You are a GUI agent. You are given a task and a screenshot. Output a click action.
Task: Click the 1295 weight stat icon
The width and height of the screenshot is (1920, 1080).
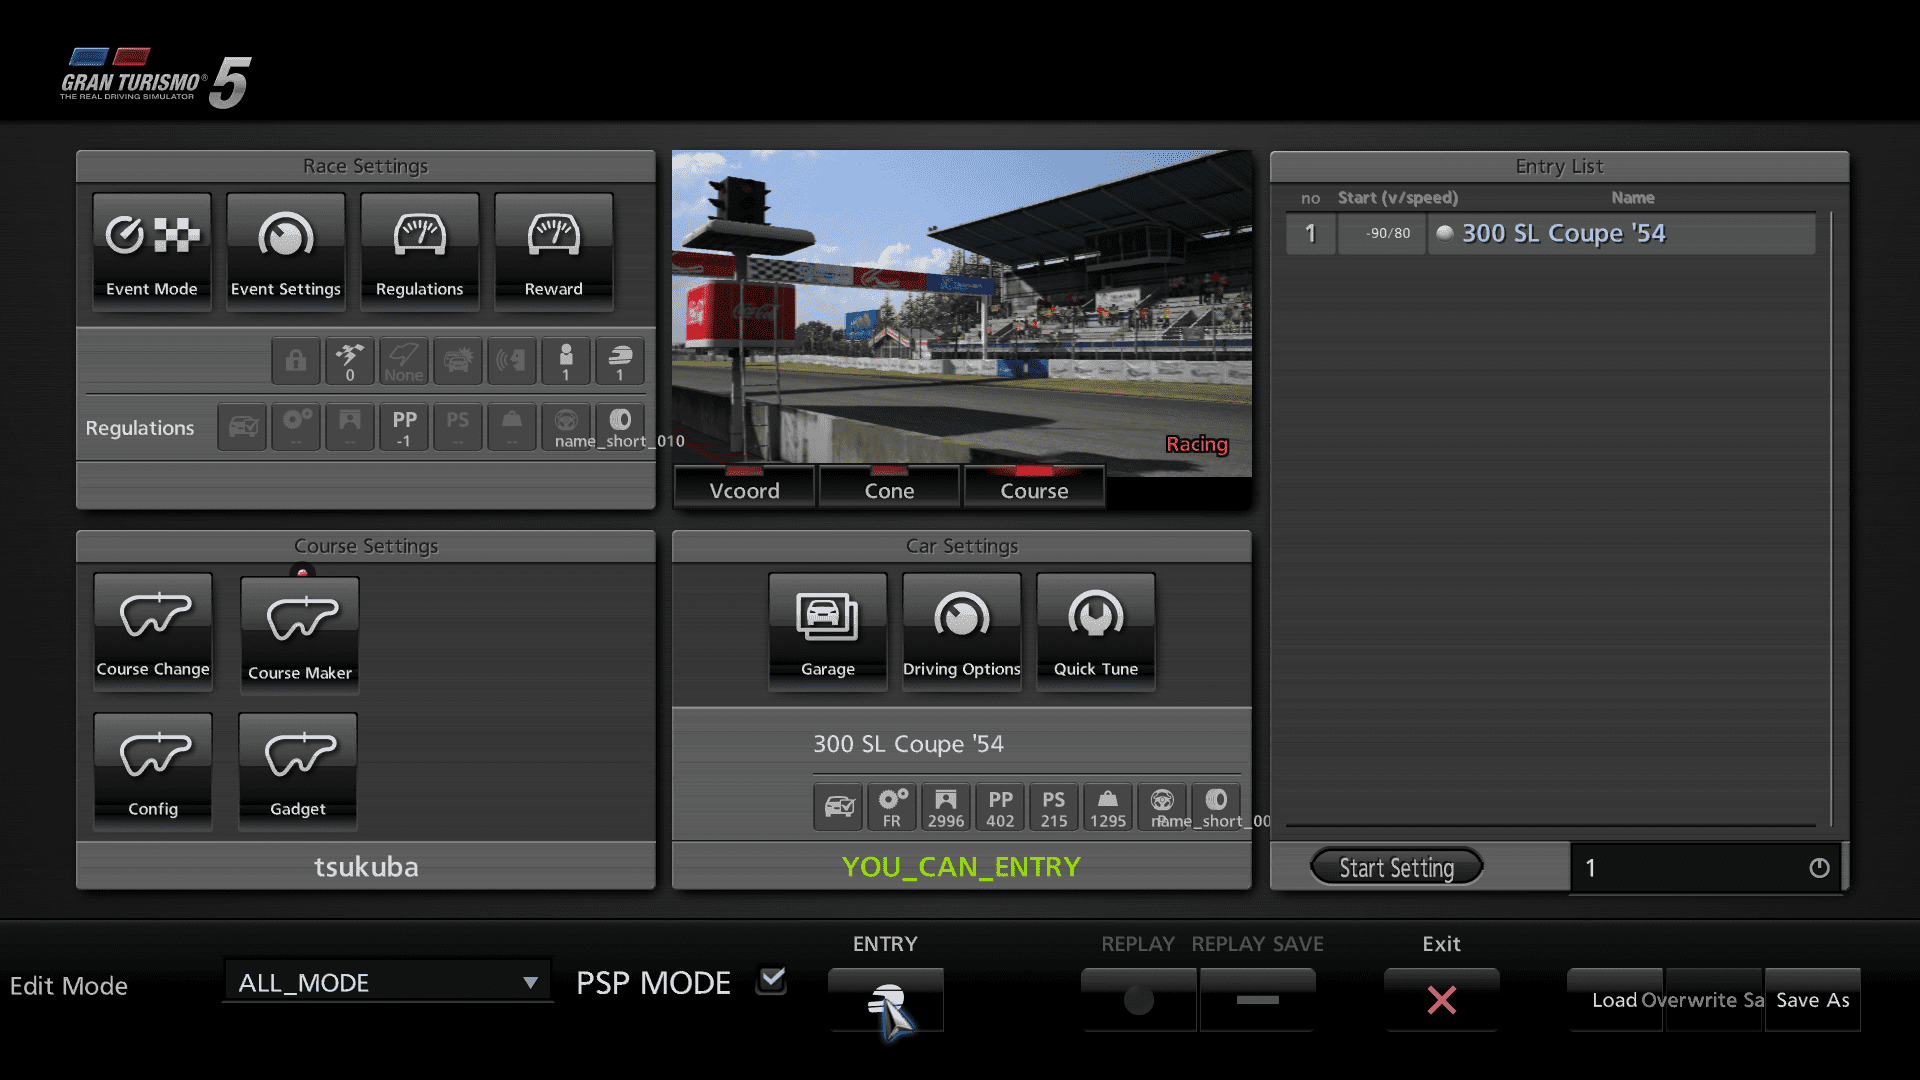(x=1108, y=807)
